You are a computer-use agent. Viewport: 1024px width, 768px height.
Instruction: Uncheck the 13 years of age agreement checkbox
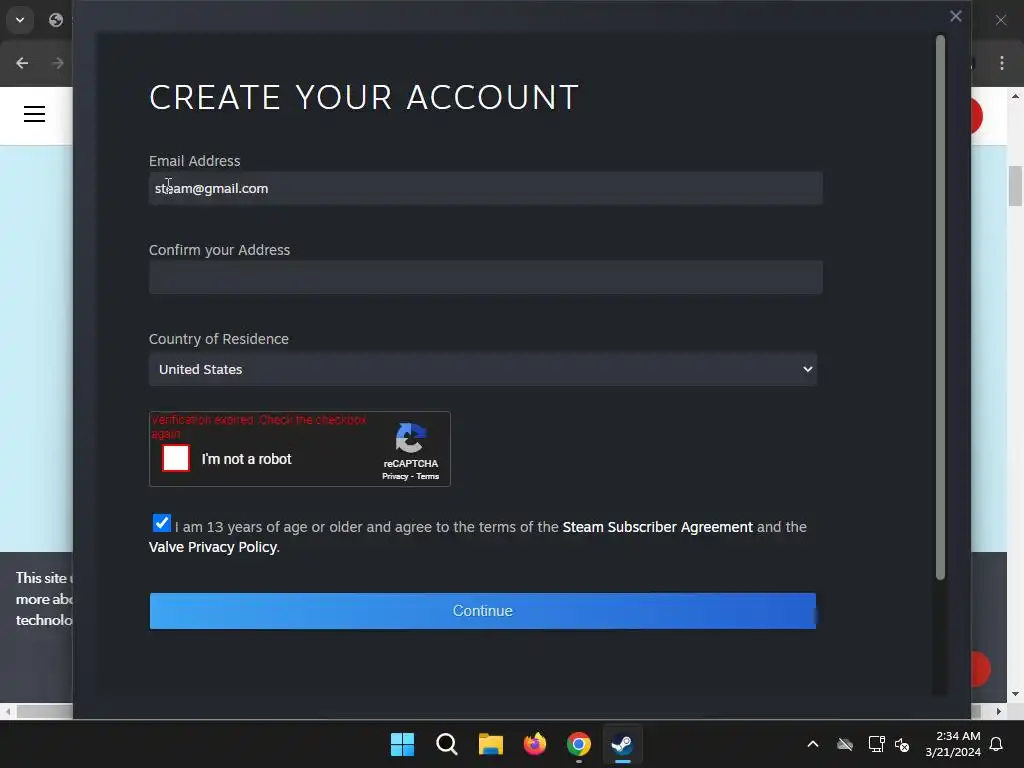click(161, 523)
